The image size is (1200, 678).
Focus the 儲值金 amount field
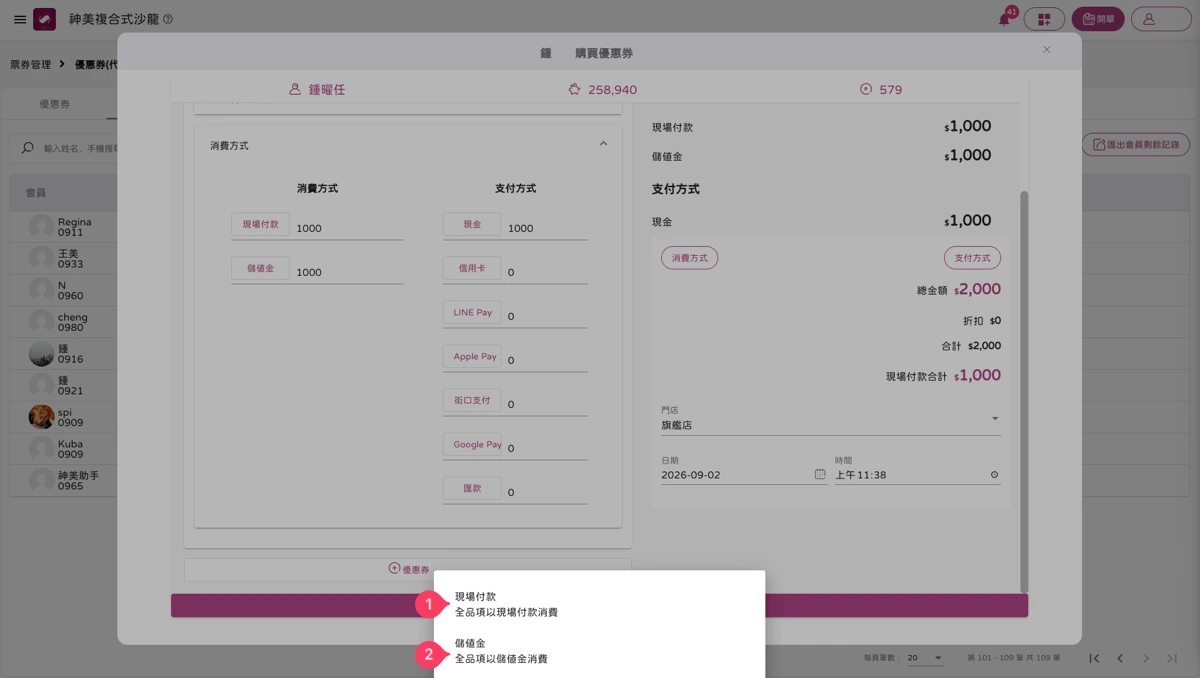coord(349,272)
